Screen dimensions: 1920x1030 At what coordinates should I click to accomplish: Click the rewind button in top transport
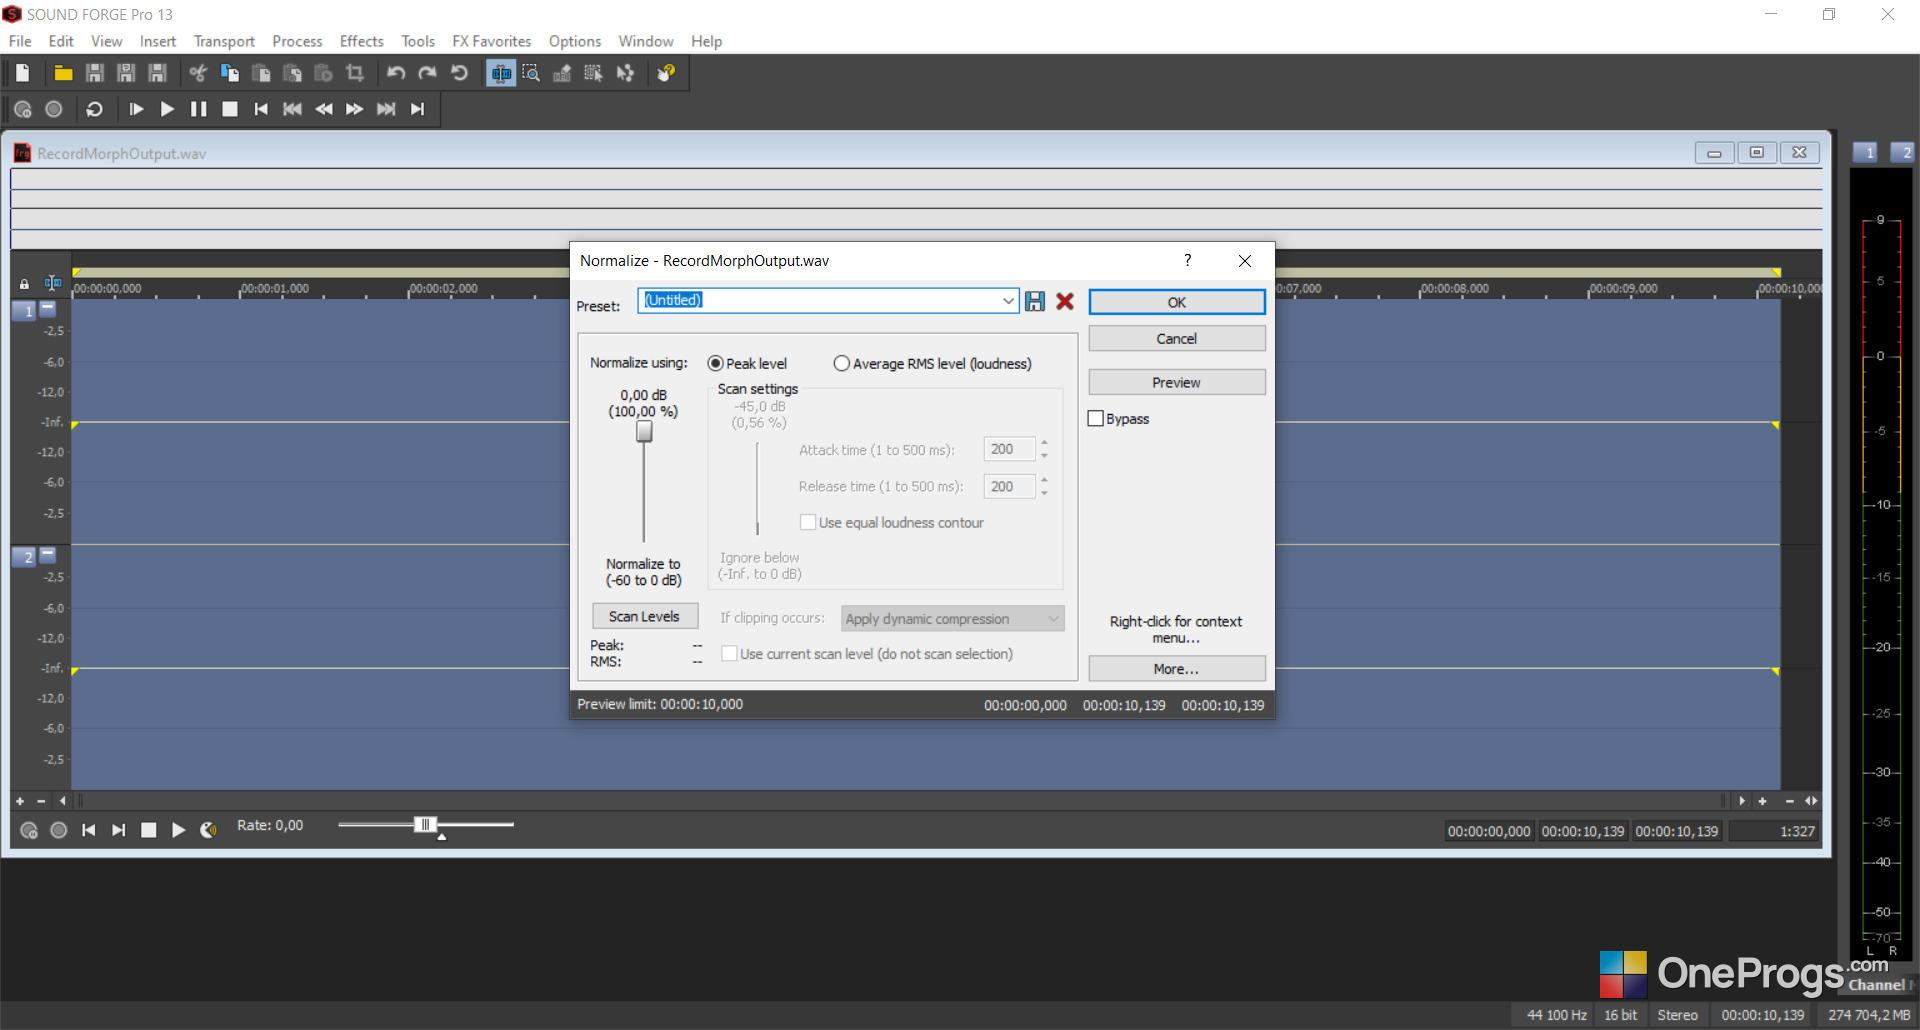[x=324, y=109]
